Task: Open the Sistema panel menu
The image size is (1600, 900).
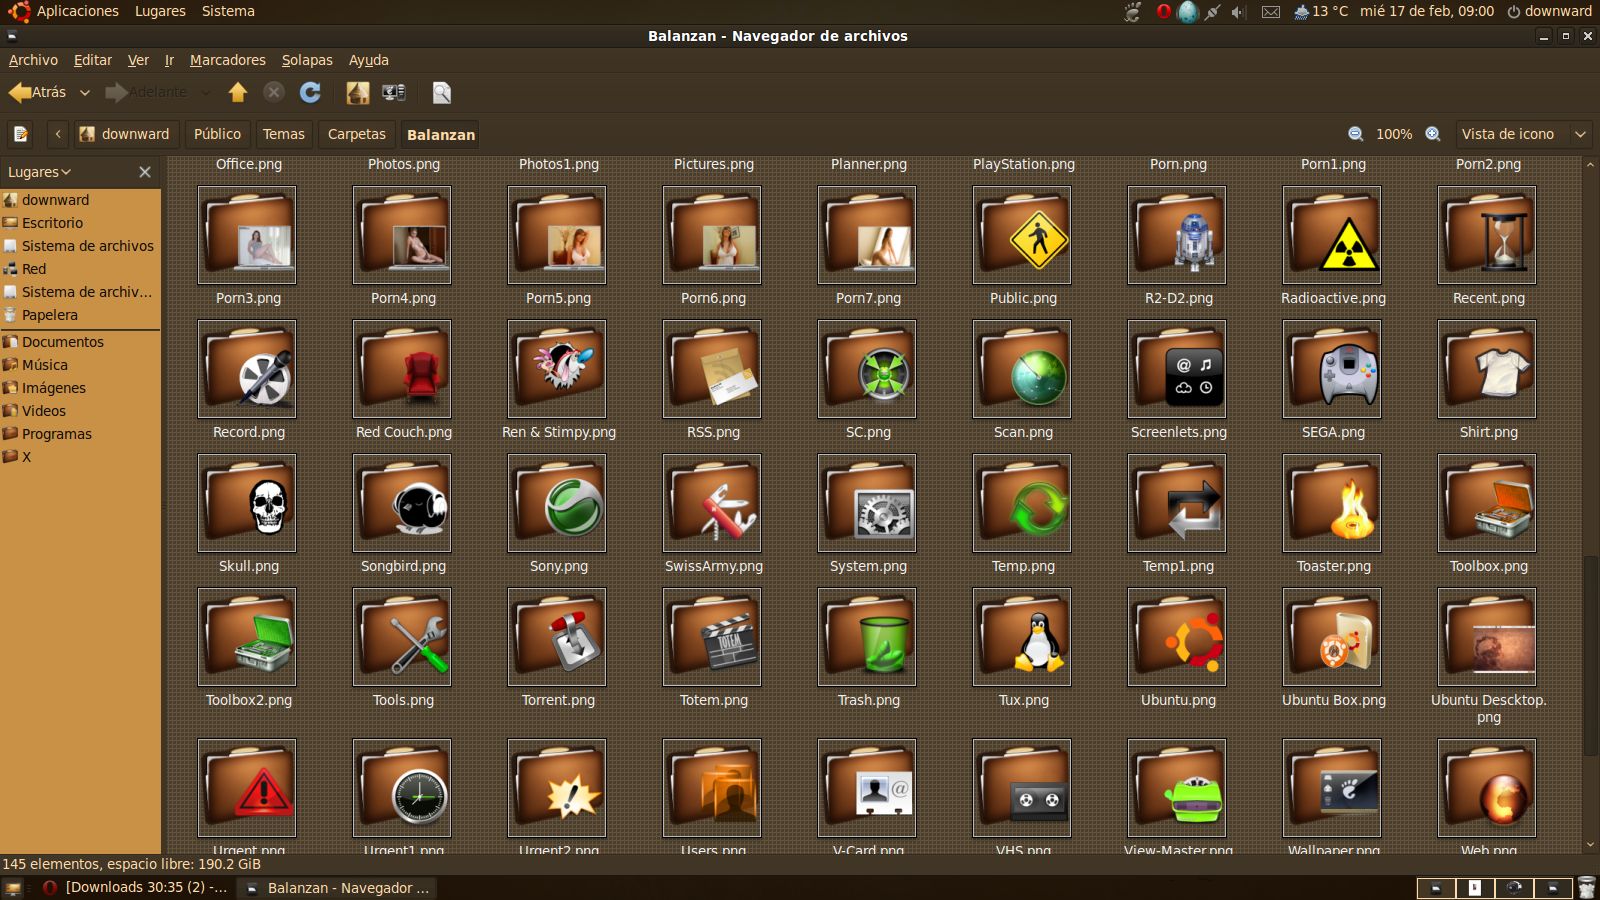Action: [228, 11]
